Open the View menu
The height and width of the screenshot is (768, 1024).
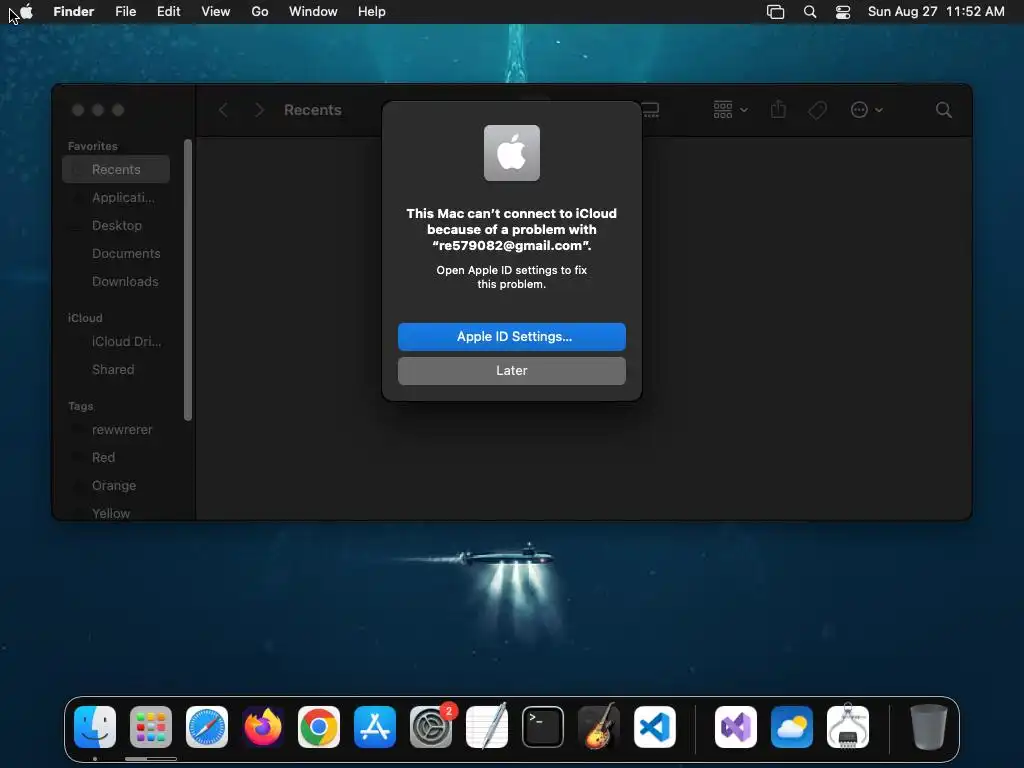click(x=216, y=12)
